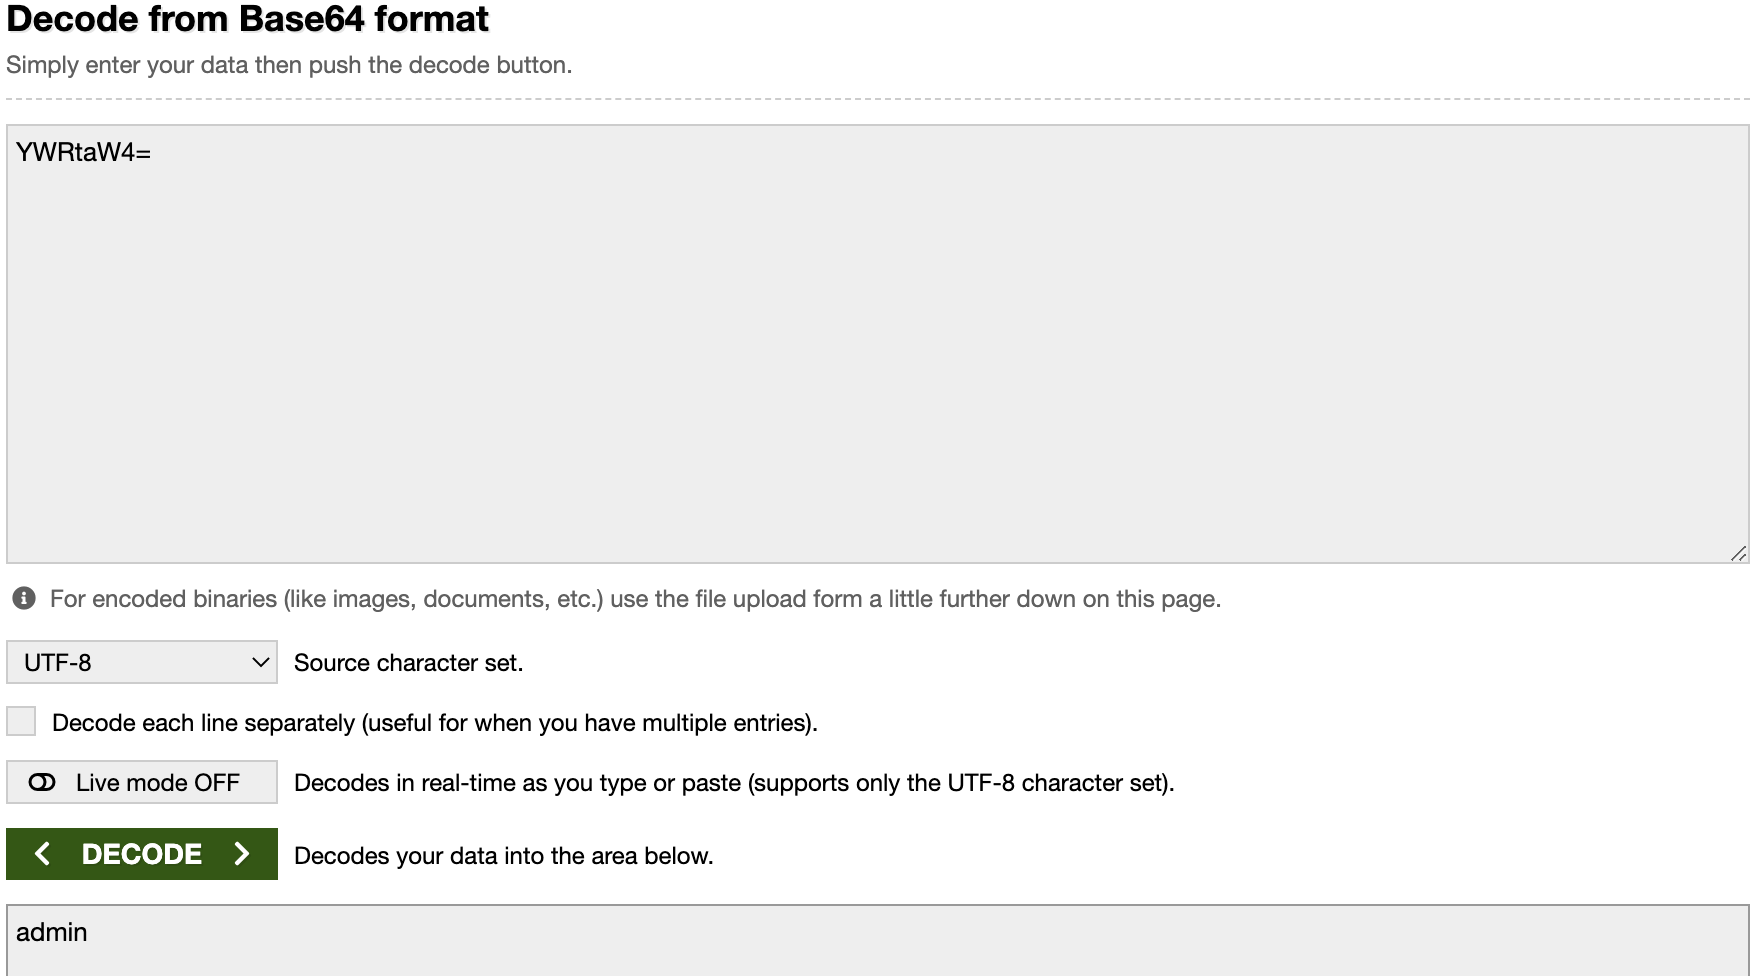
Task: Click the 'YWRtaW4=' encoded text
Action: point(83,153)
